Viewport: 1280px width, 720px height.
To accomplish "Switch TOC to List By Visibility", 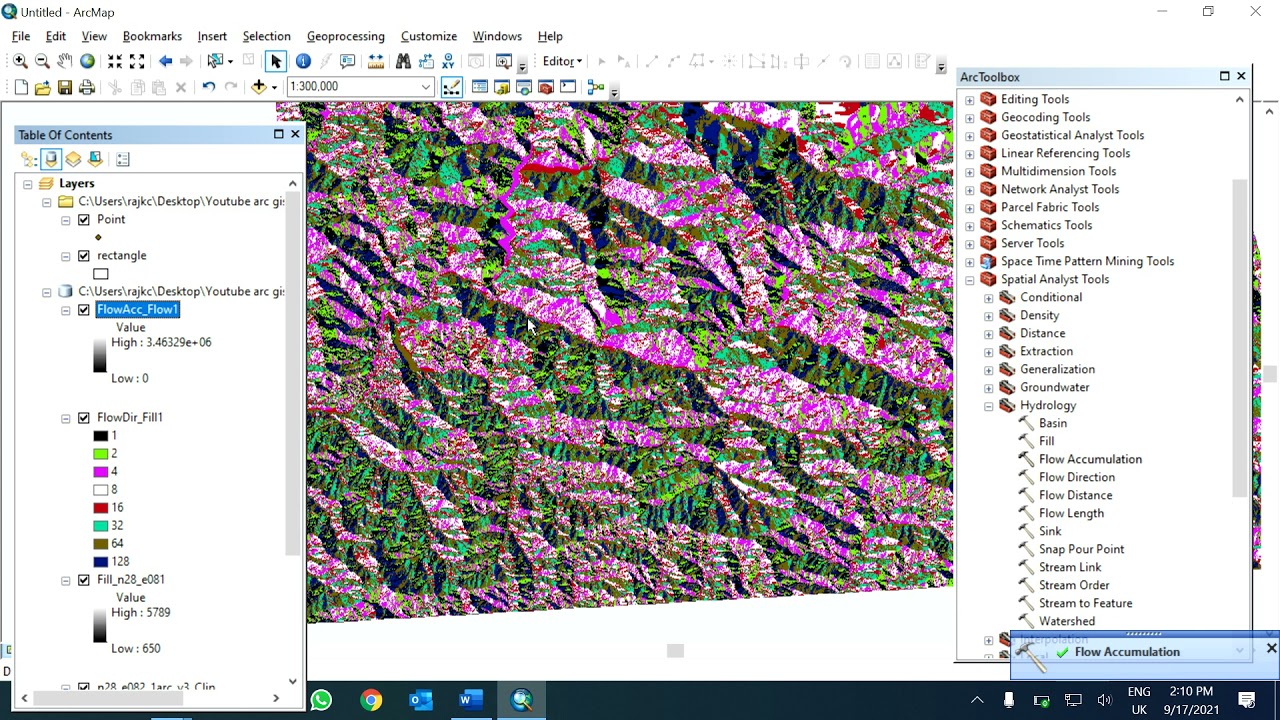I will [x=73, y=159].
